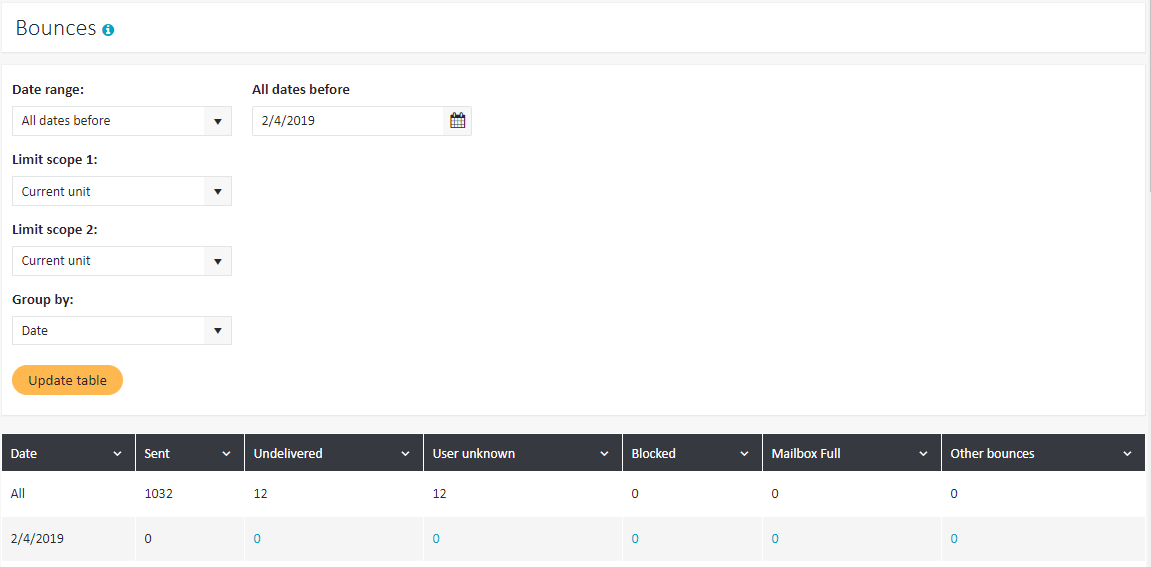Viewport: 1151px width, 567px height.
Task: Click the Other bounces column chevron
Action: 1128,454
